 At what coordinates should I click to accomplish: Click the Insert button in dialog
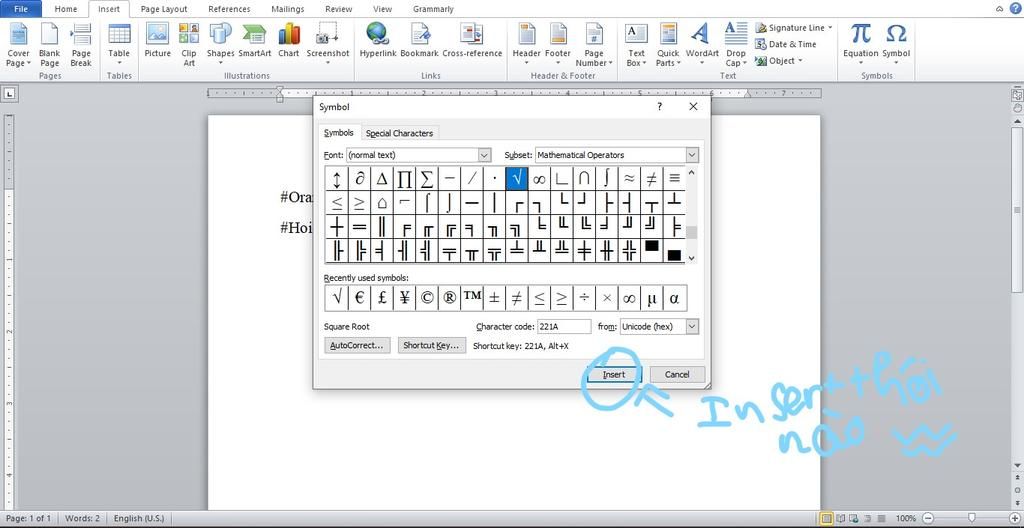tap(614, 374)
